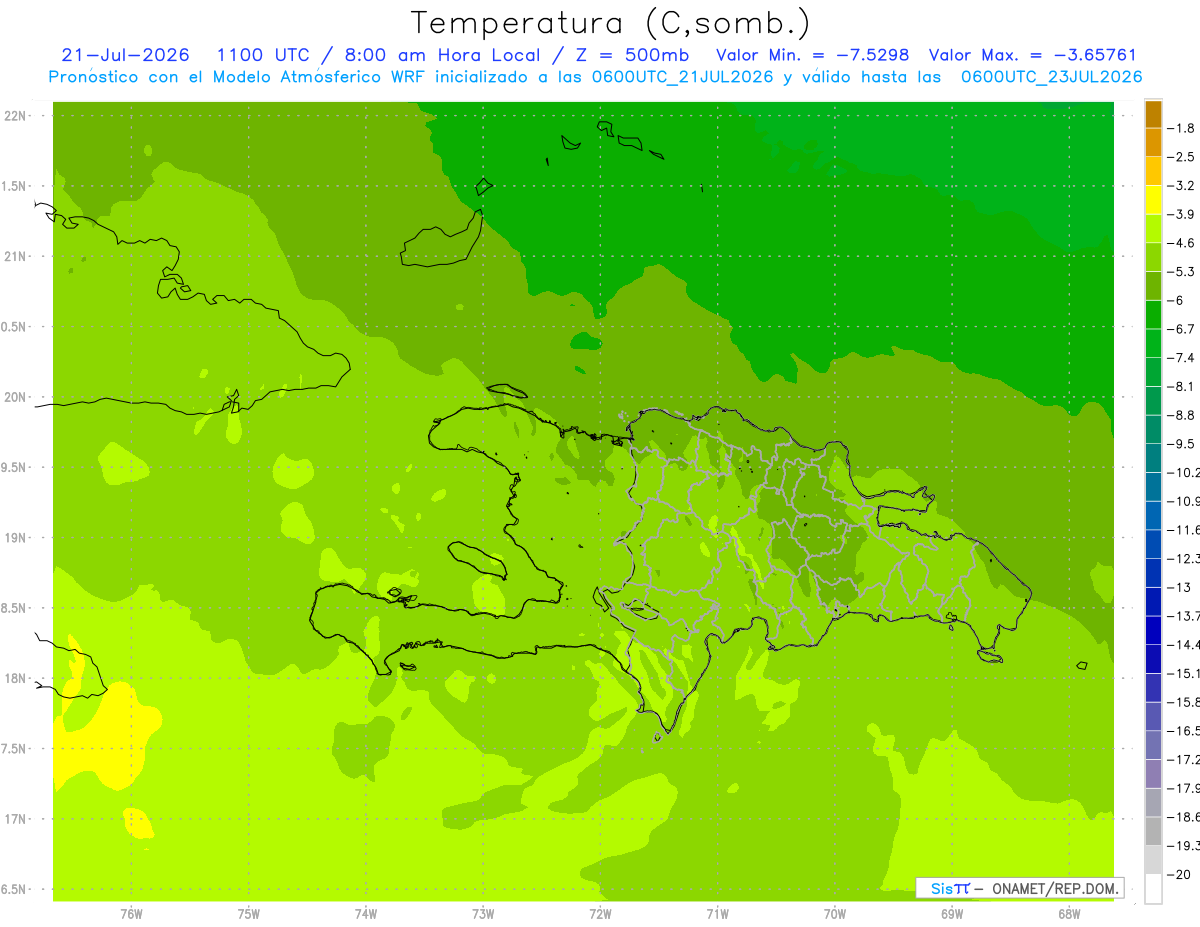1200x927 pixels.
Task: Click the "70W" longitude label
Action: click(x=834, y=914)
